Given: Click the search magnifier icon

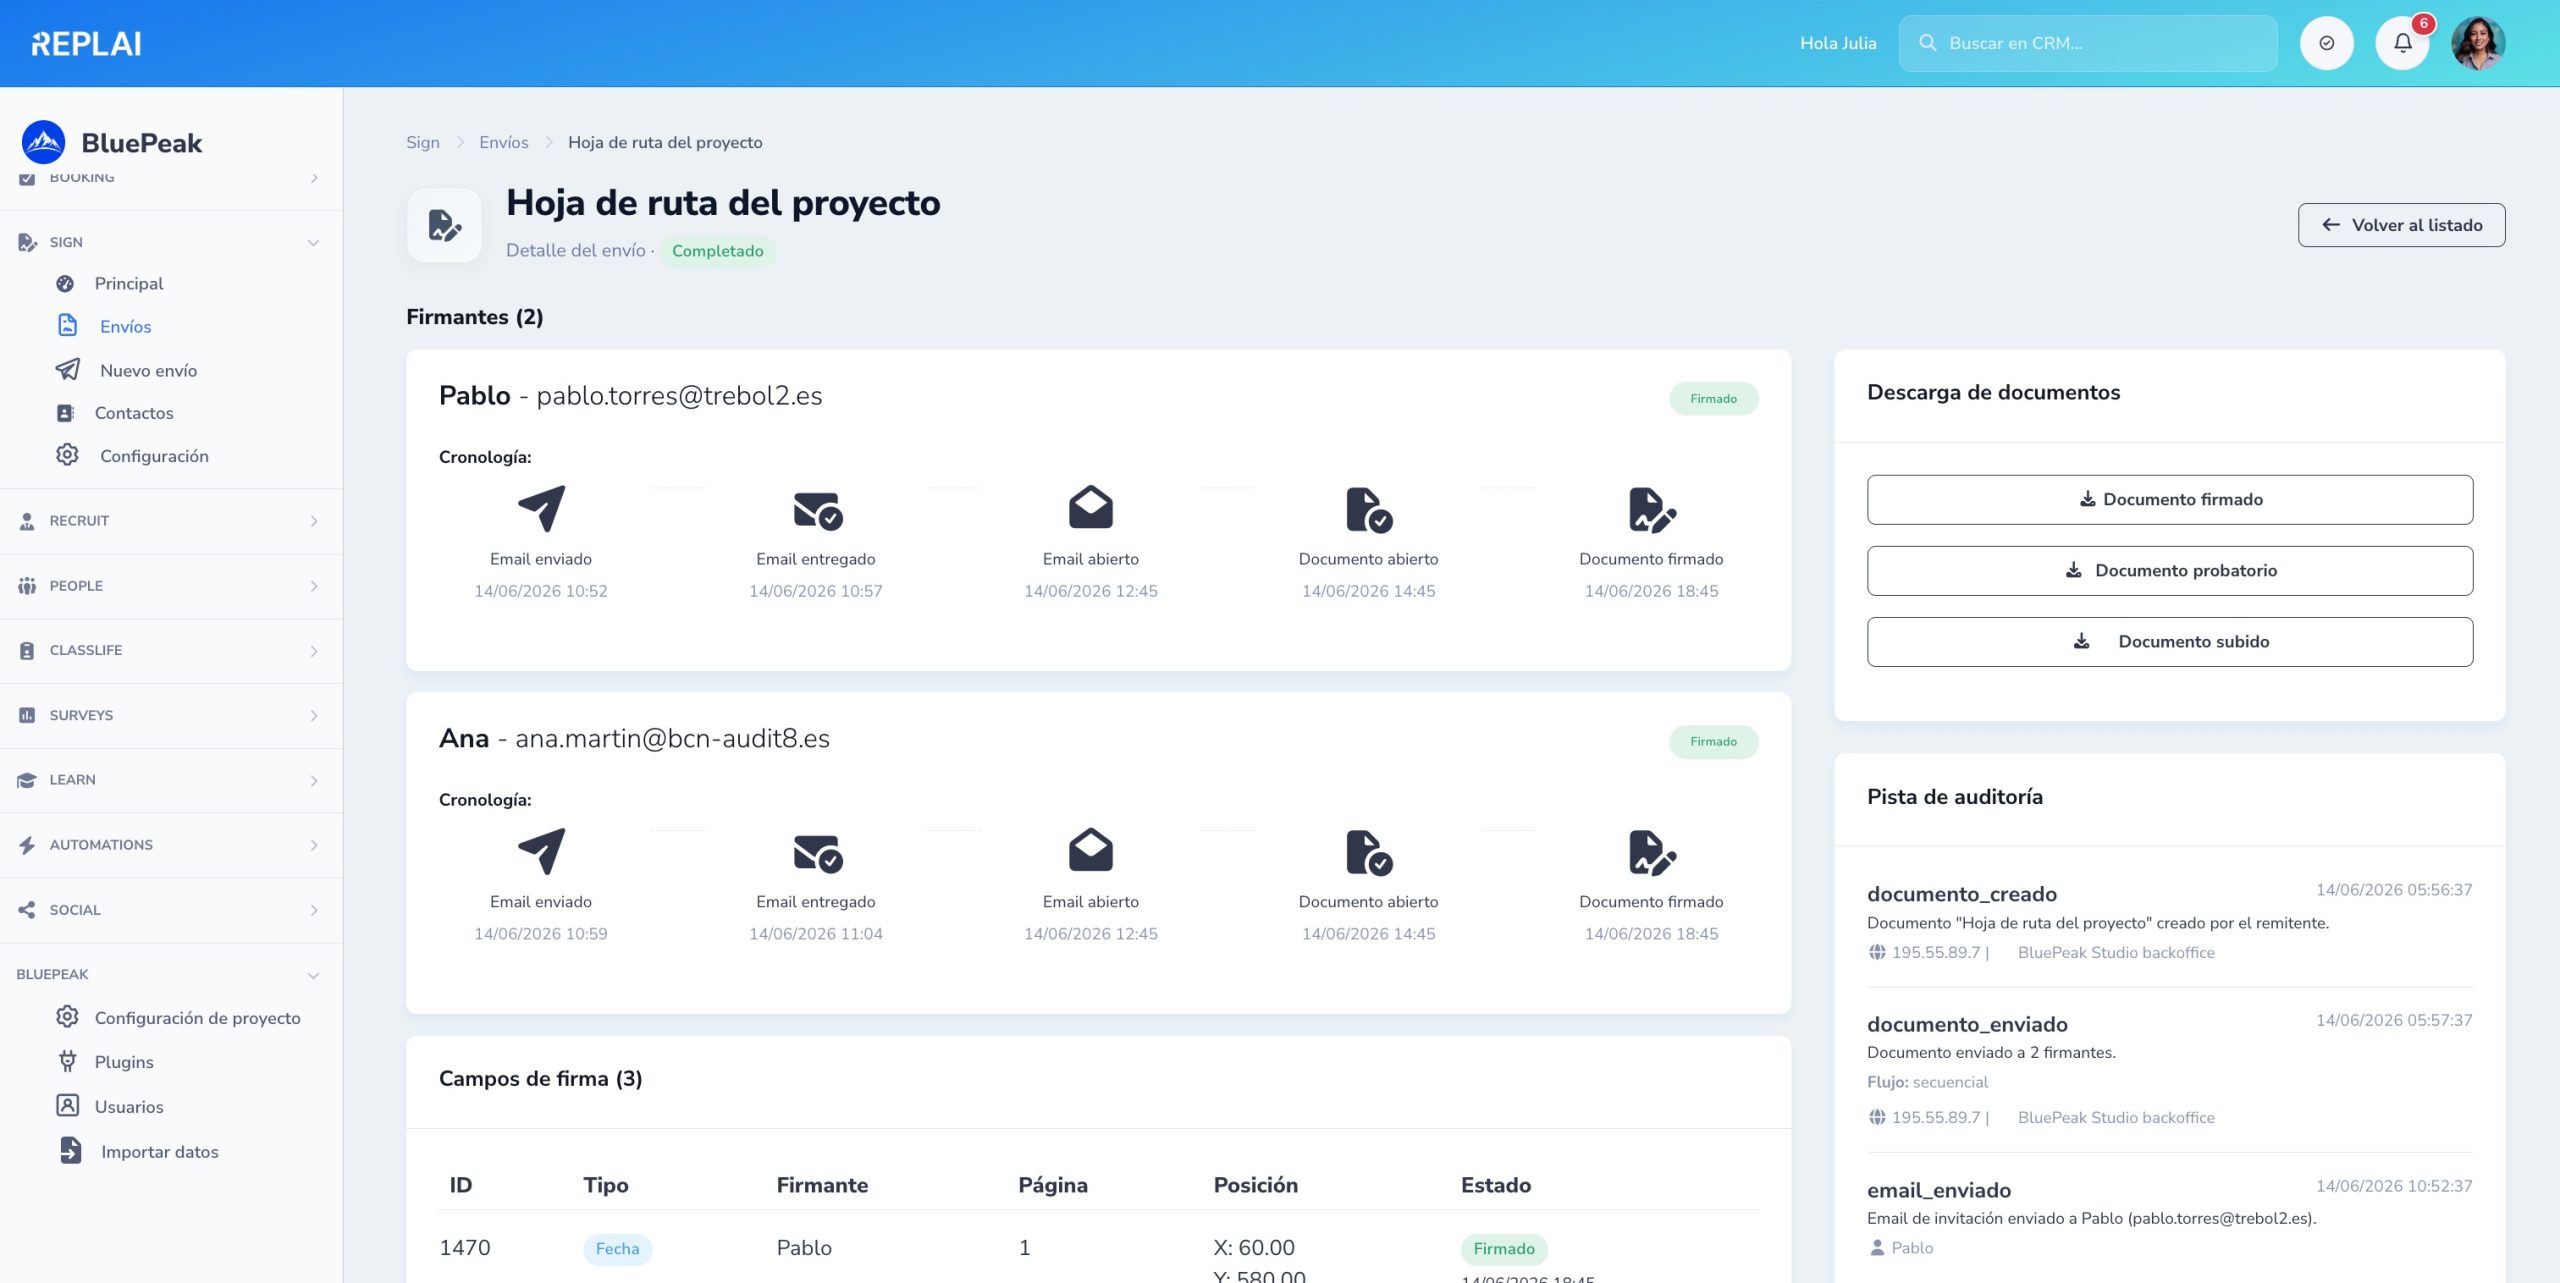Looking at the screenshot, I should click(x=1927, y=43).
